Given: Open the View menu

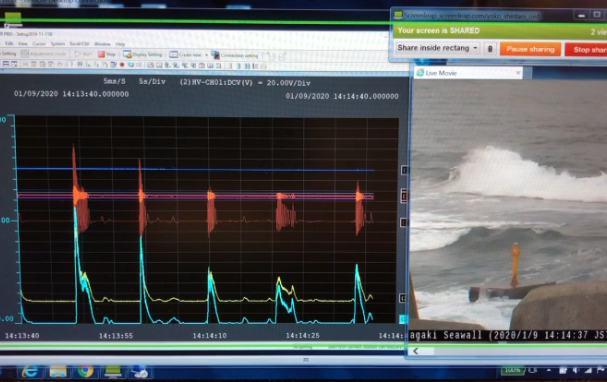Looking at the screenshot, I should click(23, 44).
